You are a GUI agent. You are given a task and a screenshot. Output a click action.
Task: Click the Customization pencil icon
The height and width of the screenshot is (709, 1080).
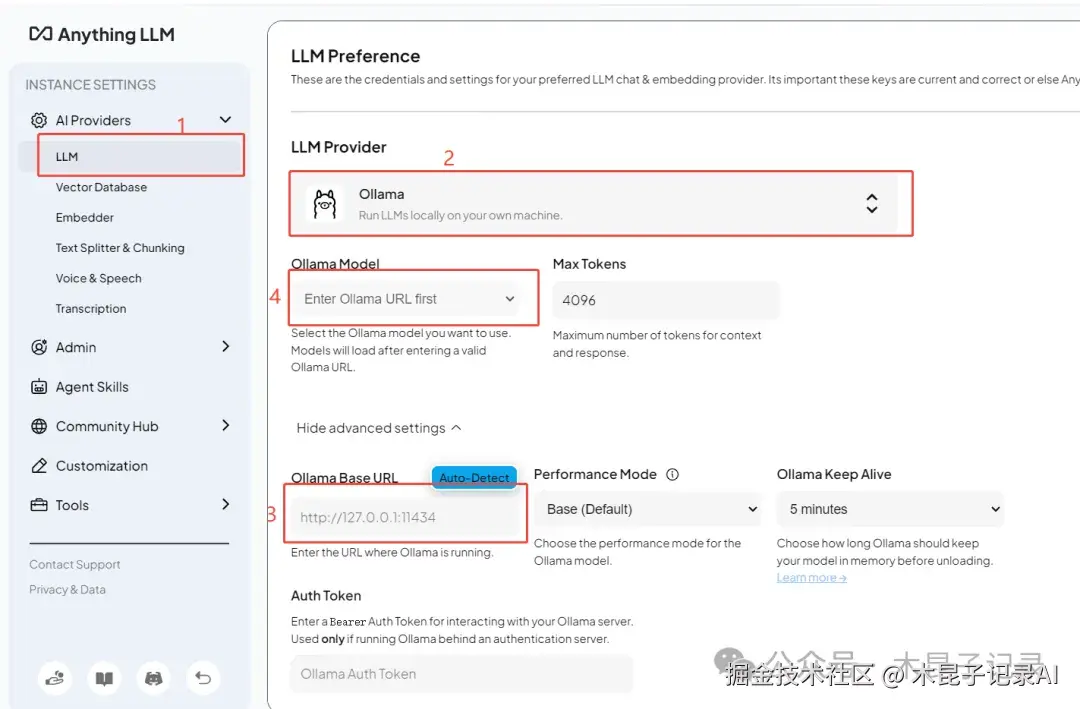point(39,465)
